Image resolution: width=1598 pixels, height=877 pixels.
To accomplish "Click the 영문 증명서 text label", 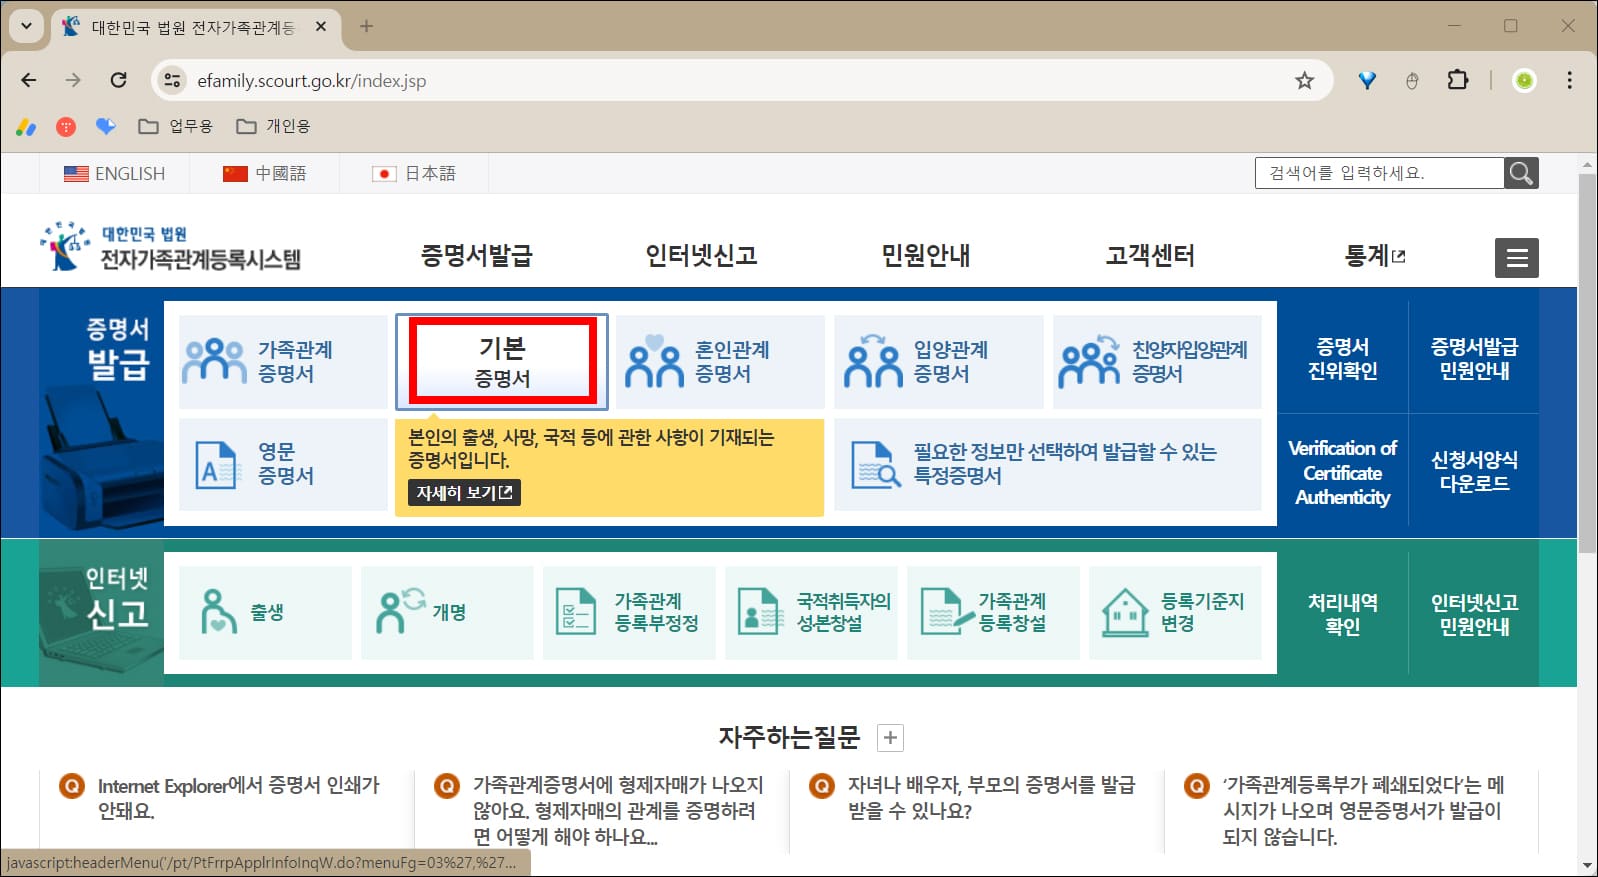I will 286,464.
